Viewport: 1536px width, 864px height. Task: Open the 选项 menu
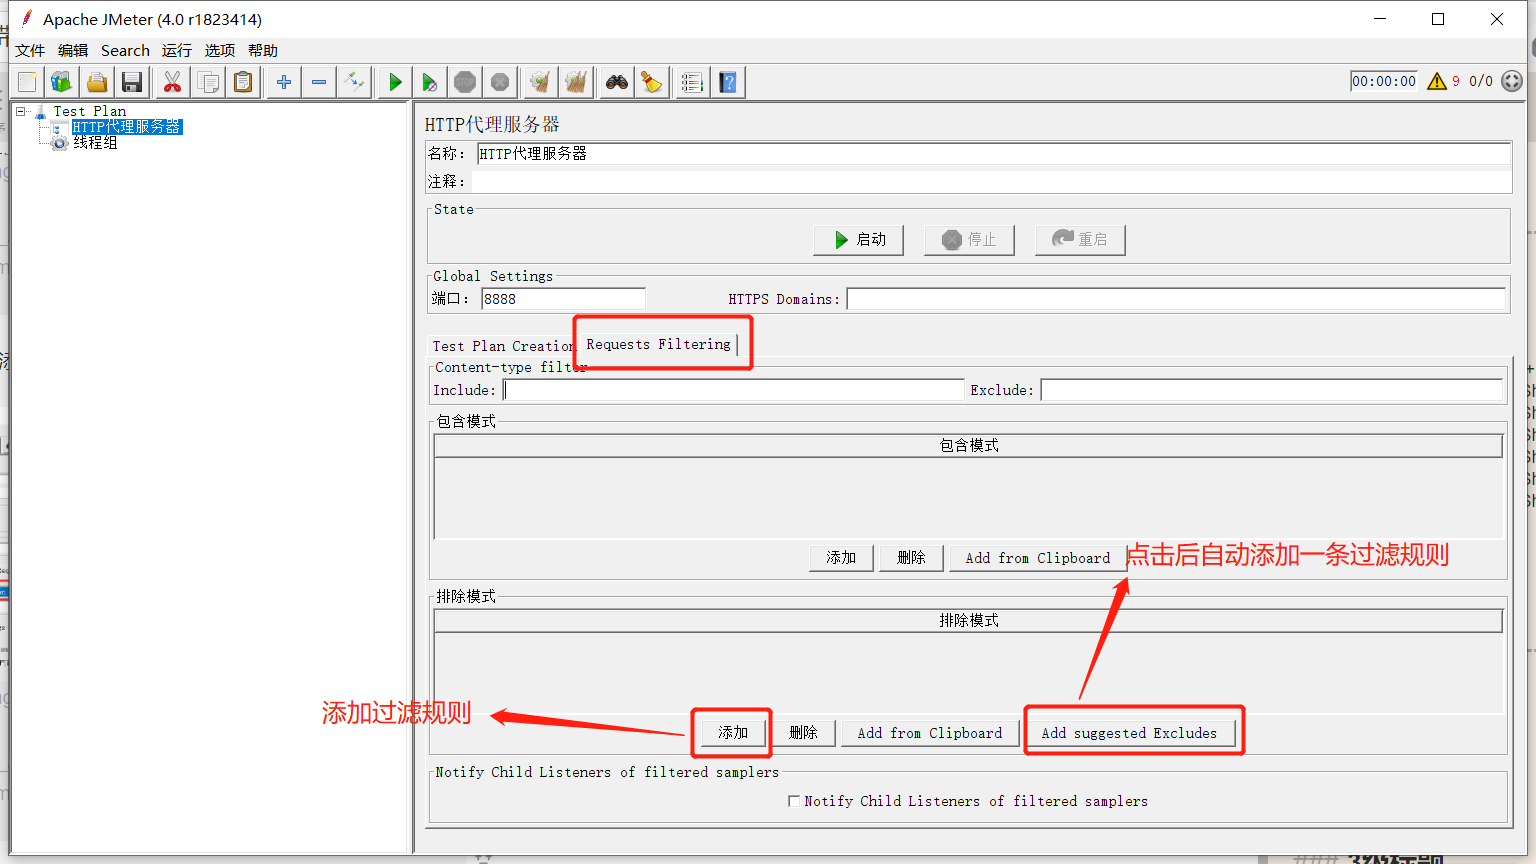click(x=220, y=50)
